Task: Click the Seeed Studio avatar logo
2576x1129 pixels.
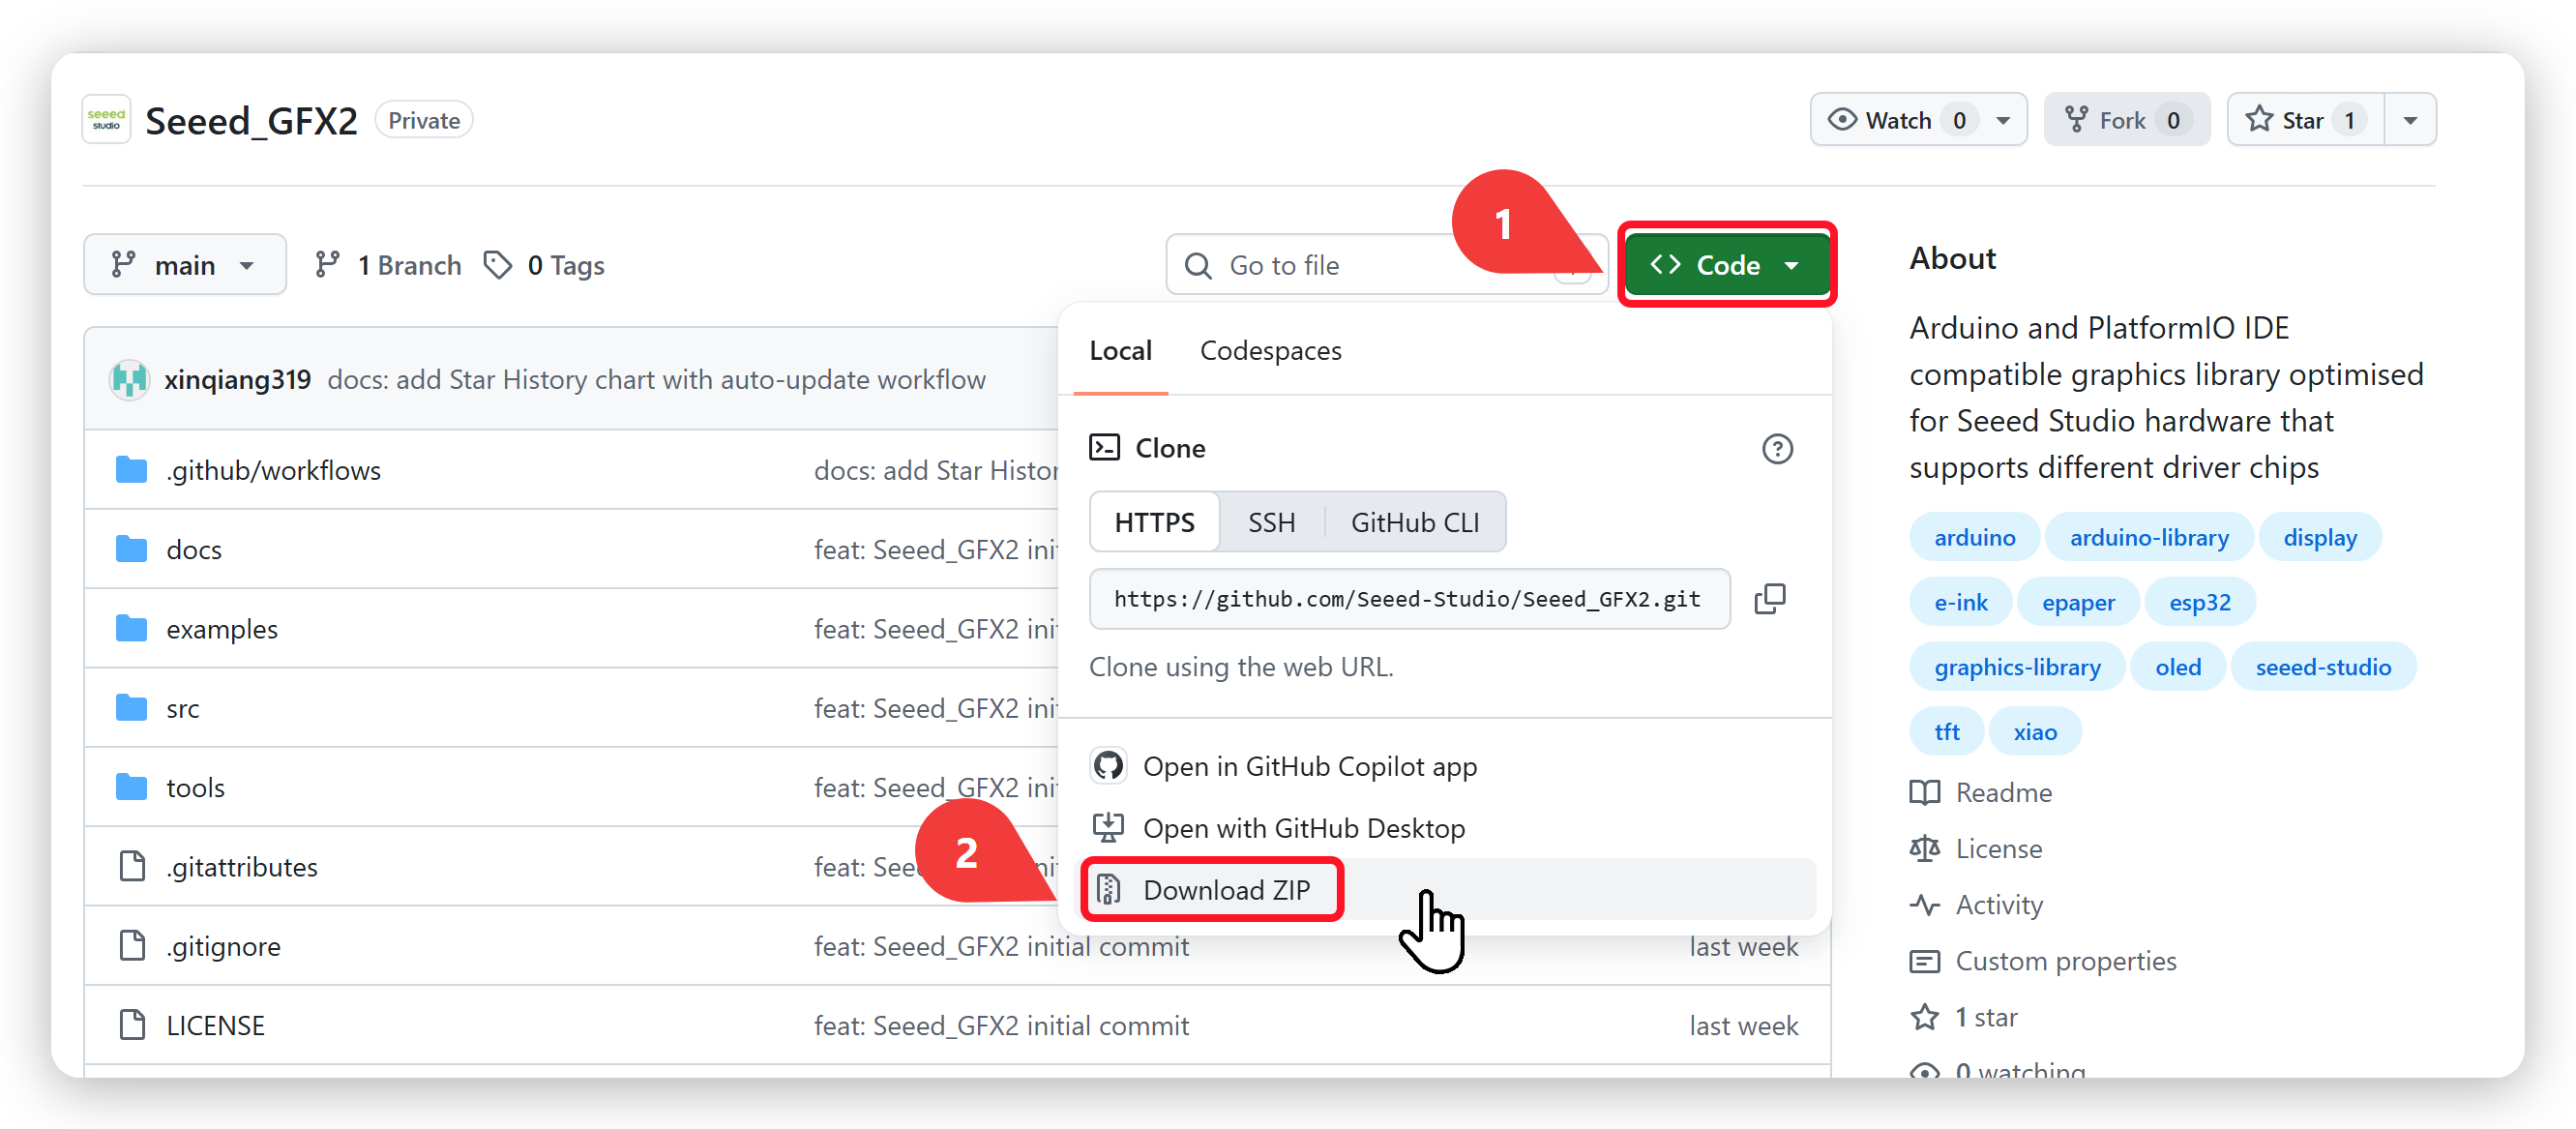Action: pyautogui.click(x=106, y=120)
